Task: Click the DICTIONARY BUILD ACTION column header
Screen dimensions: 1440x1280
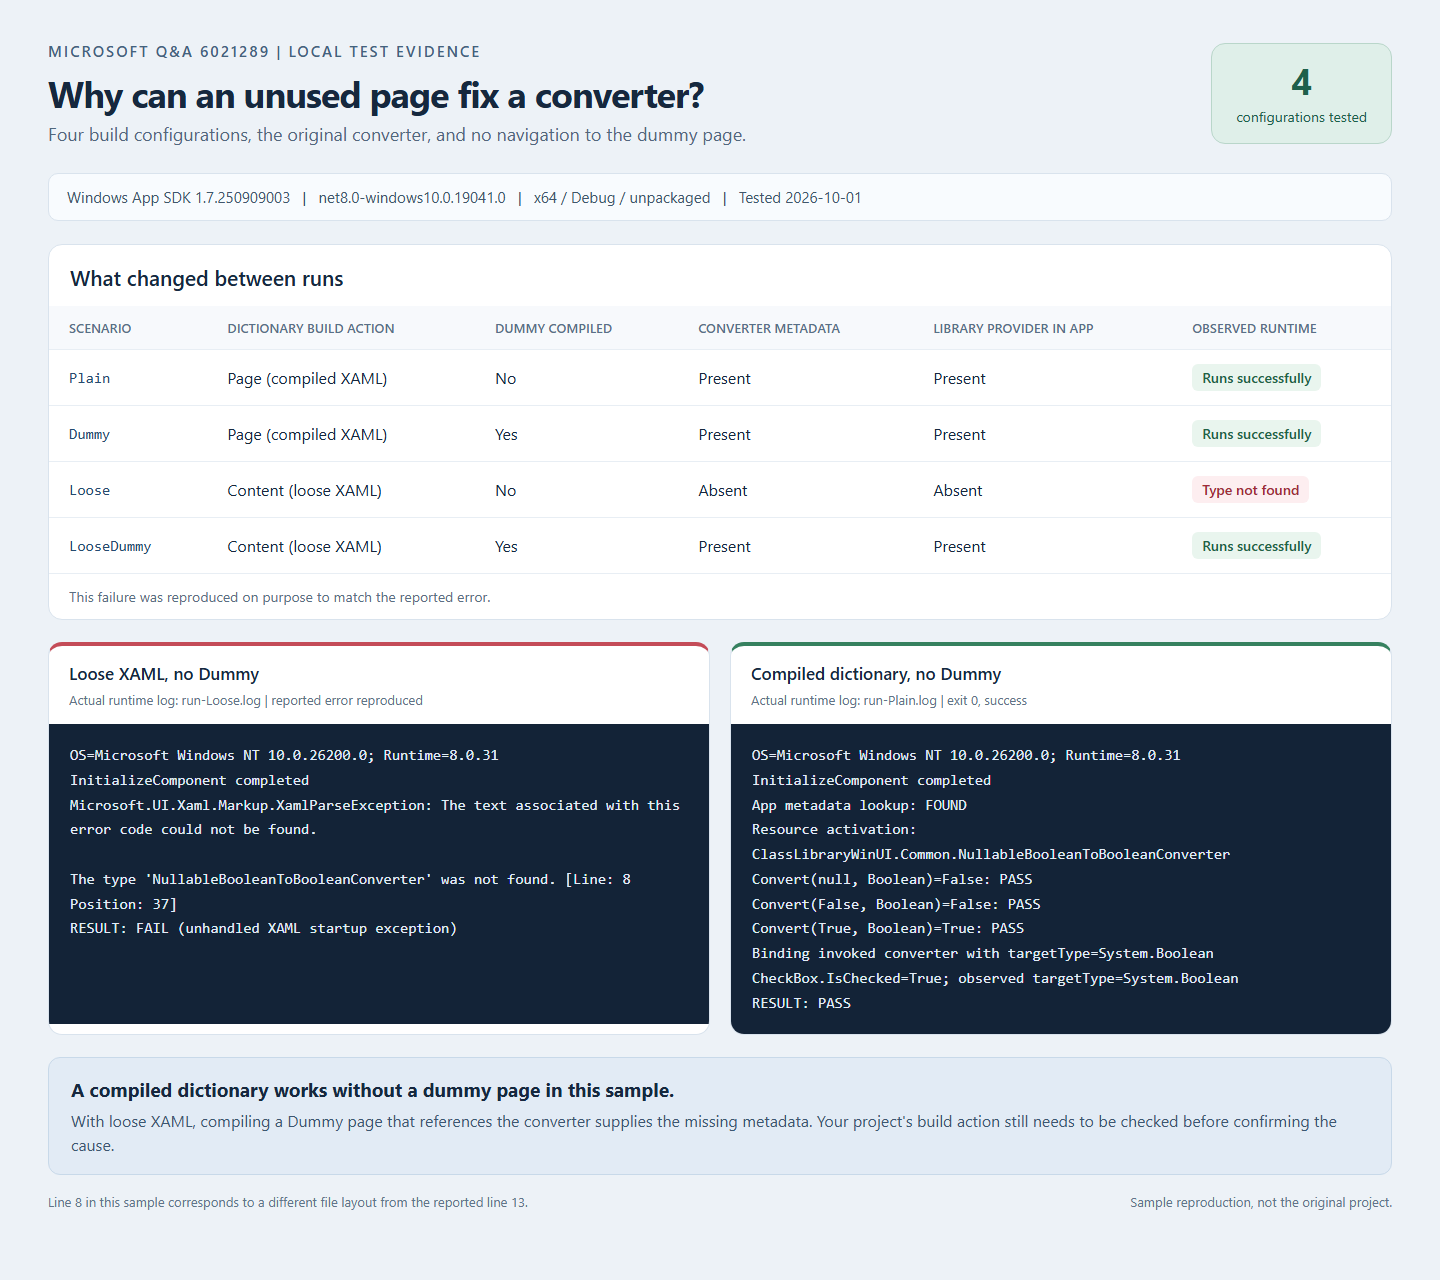Action: [311, 329]
